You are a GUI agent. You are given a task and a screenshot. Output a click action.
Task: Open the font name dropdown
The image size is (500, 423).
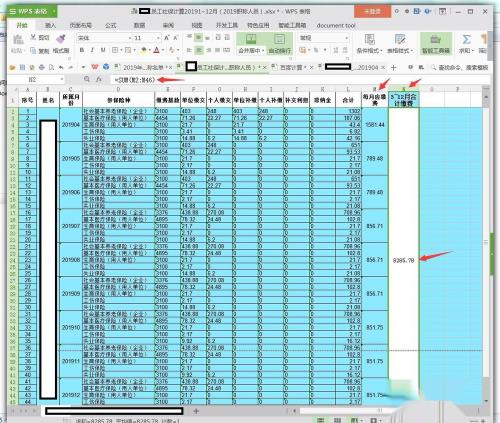[x=130, y=38]
